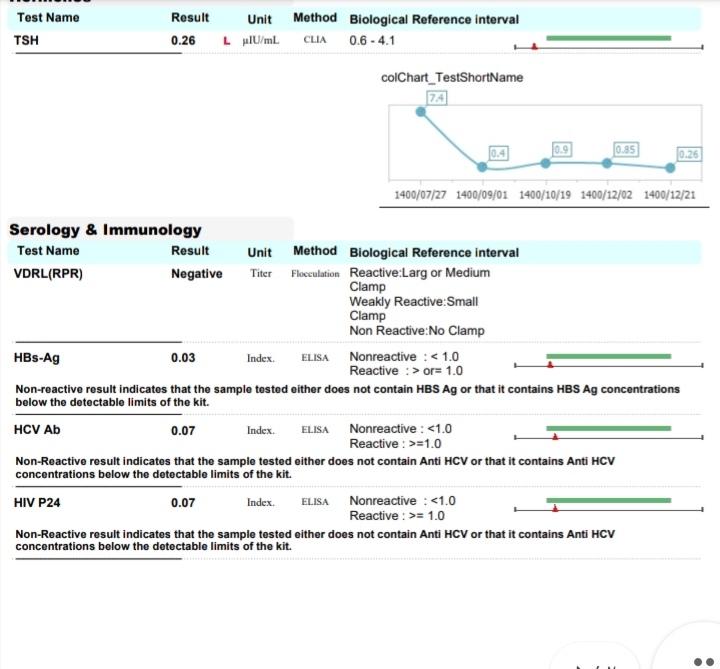Image resolution: width=720 pixels, height=669 pixels.
Task: Click the 1400/12/21 date on chart axis
Action: 669,195
